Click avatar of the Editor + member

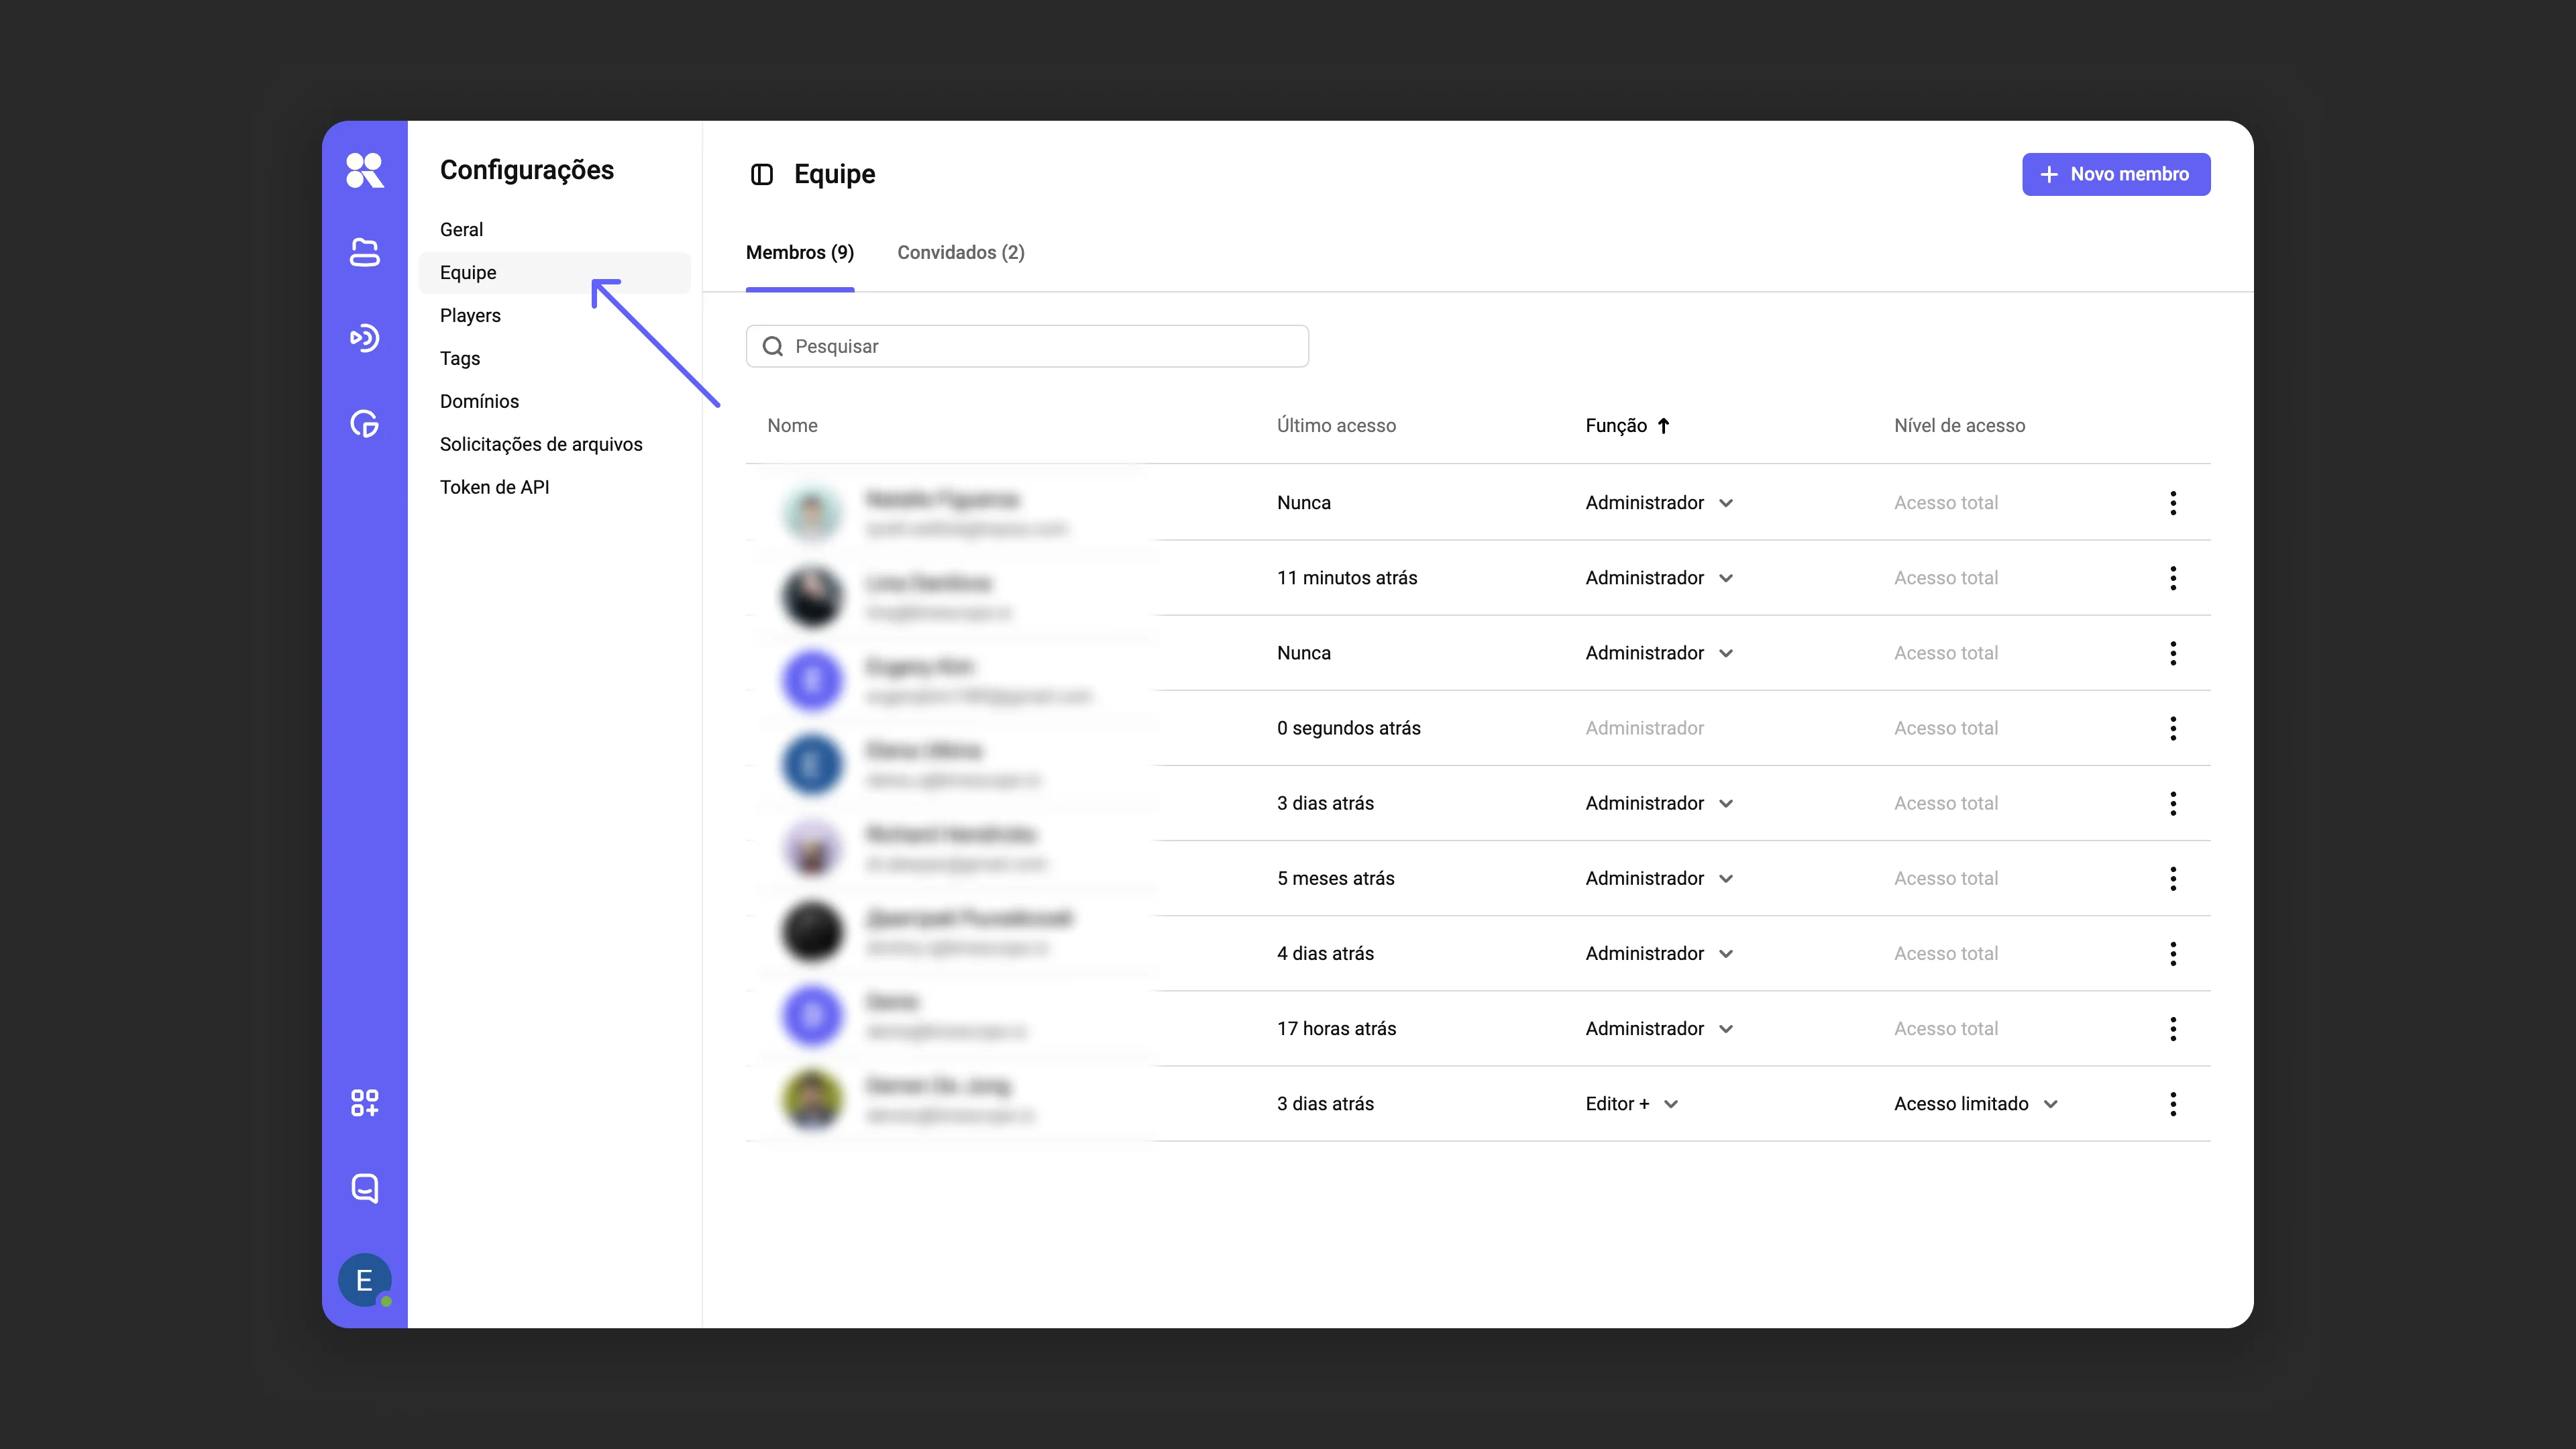pyautogui.click(x=812, y=1100)
